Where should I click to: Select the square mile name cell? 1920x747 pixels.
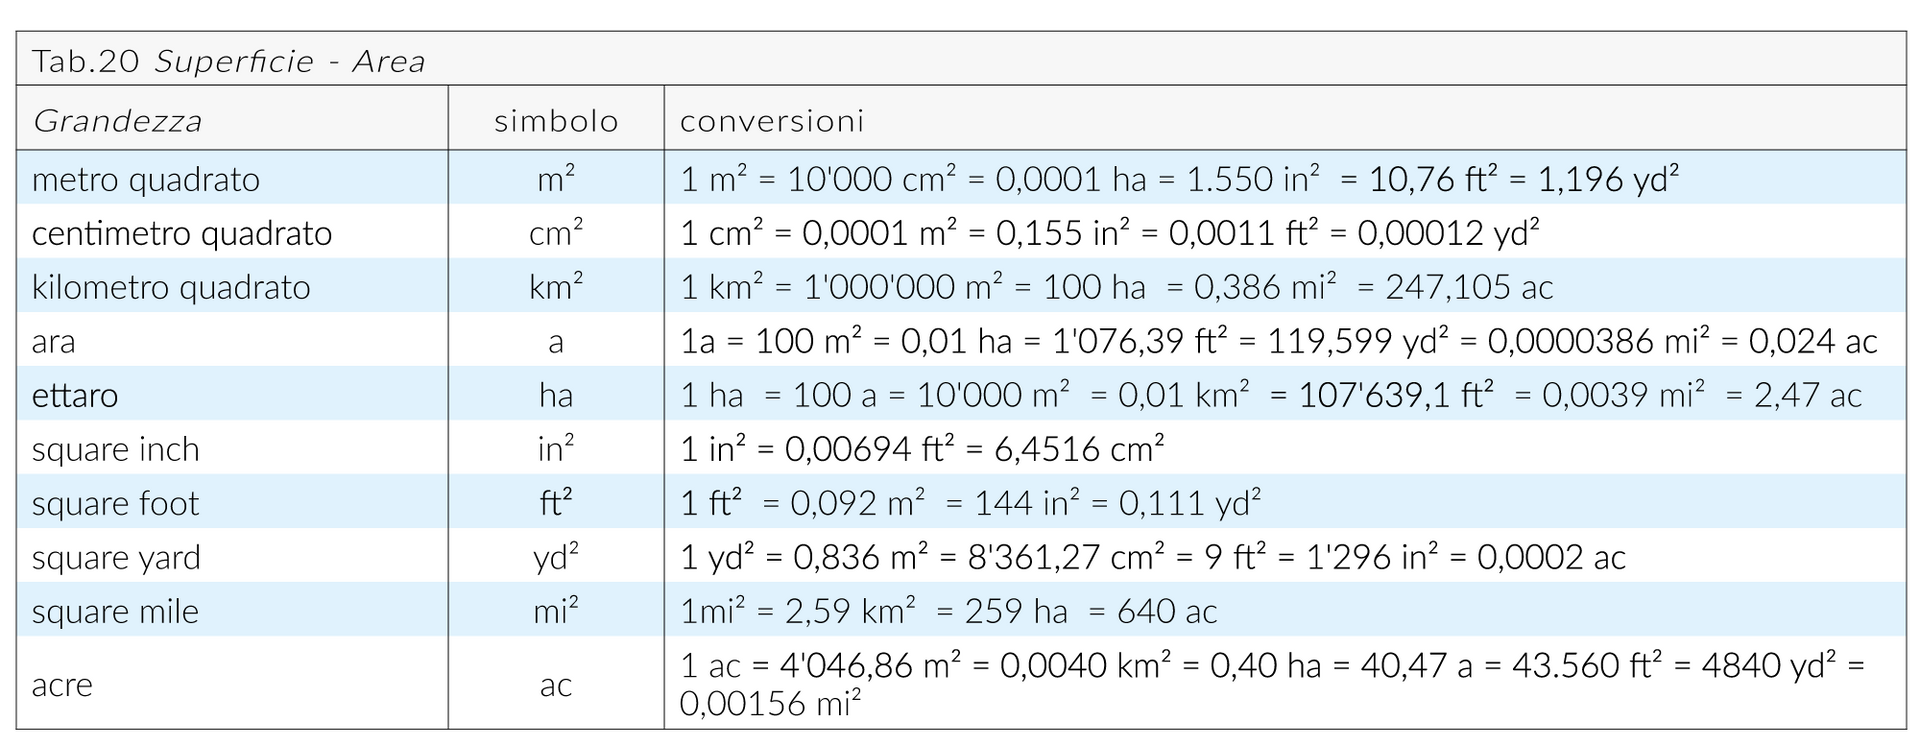click(115, 612)
